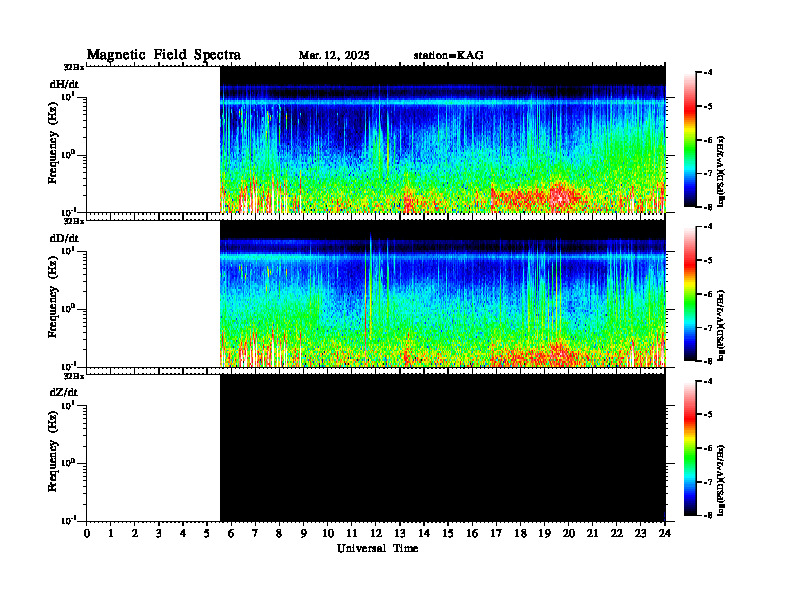Click the dH/dt color bar's log PSD unit label
Screen dimensions: 792x612
click(721, 171)
